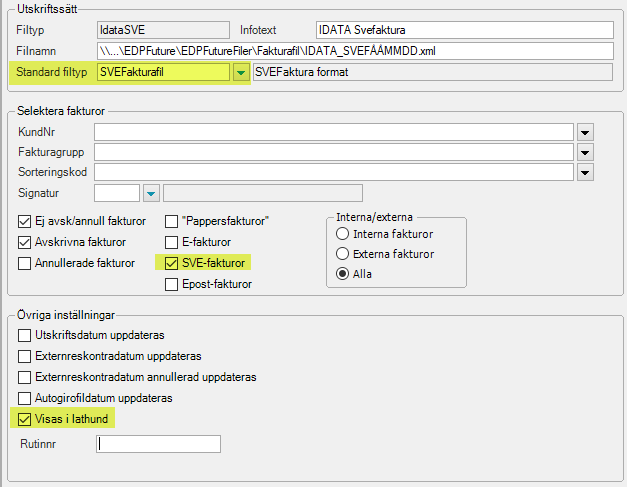Open the Signatur dropdown arrow
Image resolution: width=627 pixels, height=487 pixels.
(x=151, y=194)
